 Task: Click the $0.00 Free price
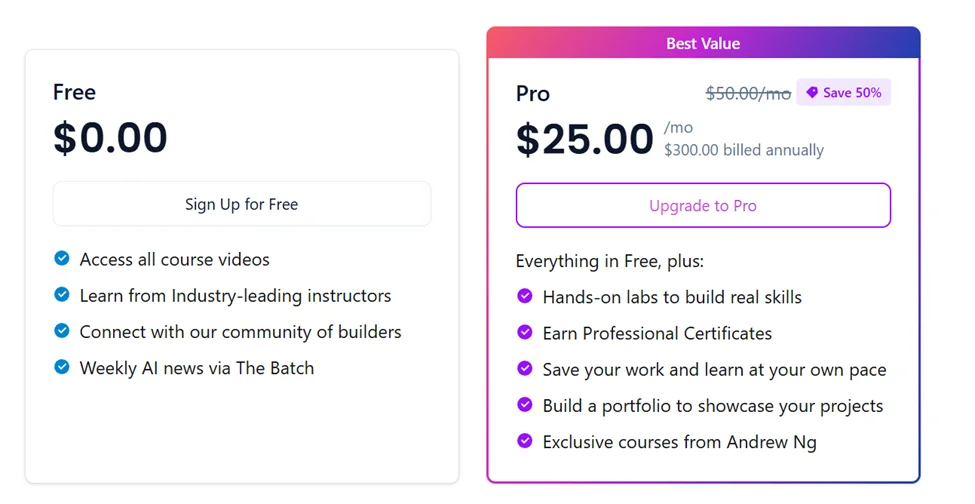pos(110,138)
